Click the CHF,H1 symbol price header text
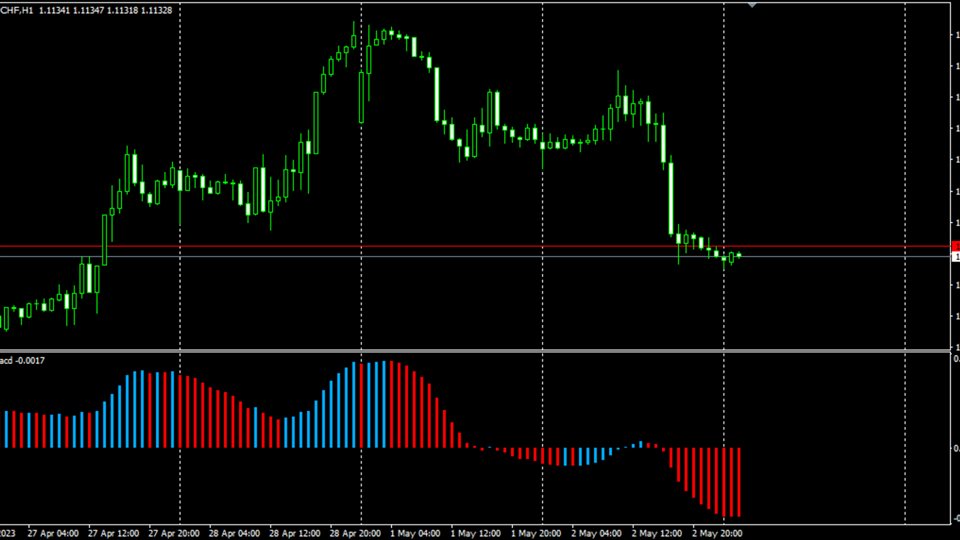Screen dimensions: 960x540 tap(86, 10)
